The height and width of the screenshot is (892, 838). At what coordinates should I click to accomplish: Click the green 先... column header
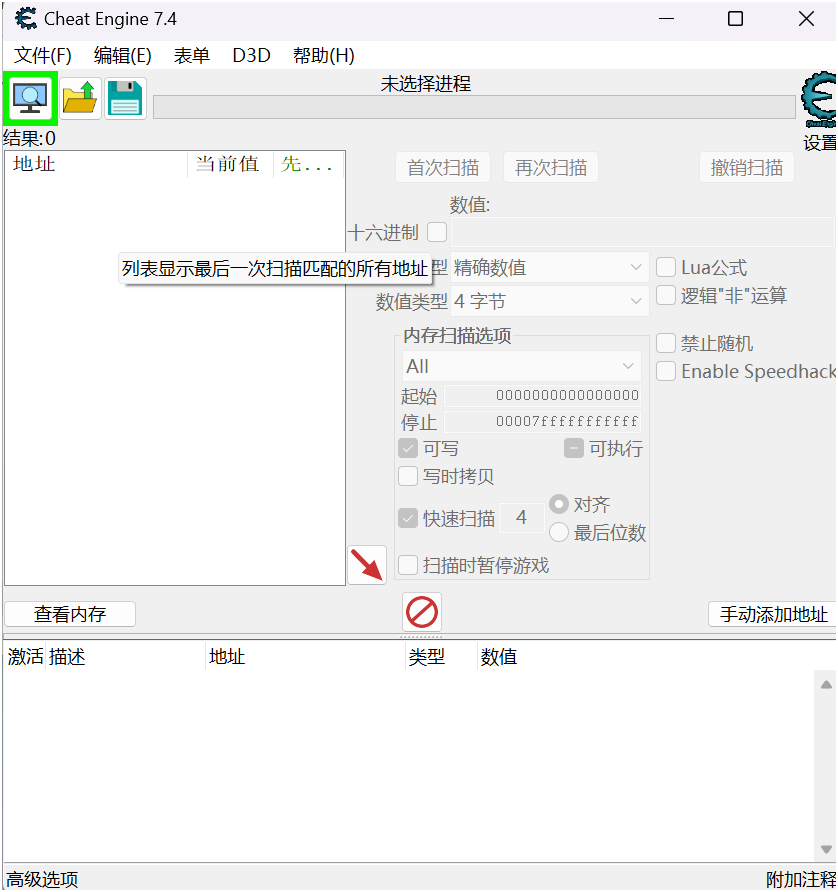click(309, 164)
